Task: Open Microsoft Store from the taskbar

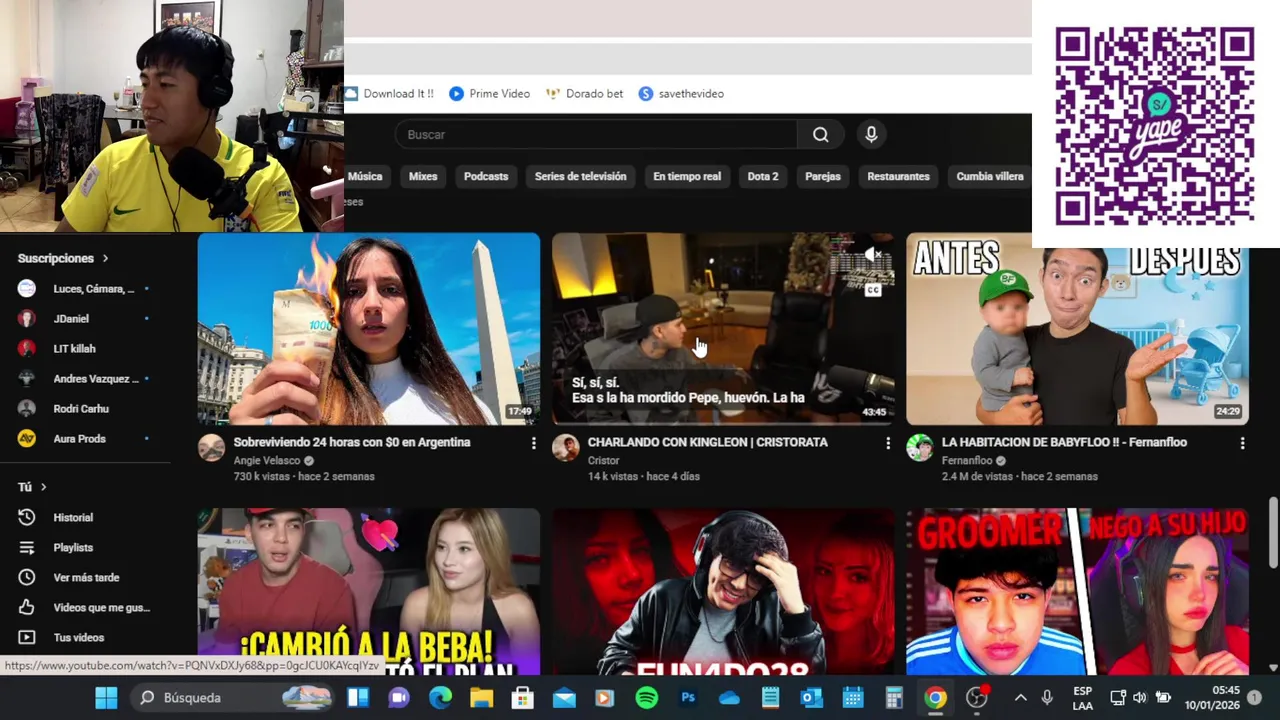Action: click(x=522, y=697)
